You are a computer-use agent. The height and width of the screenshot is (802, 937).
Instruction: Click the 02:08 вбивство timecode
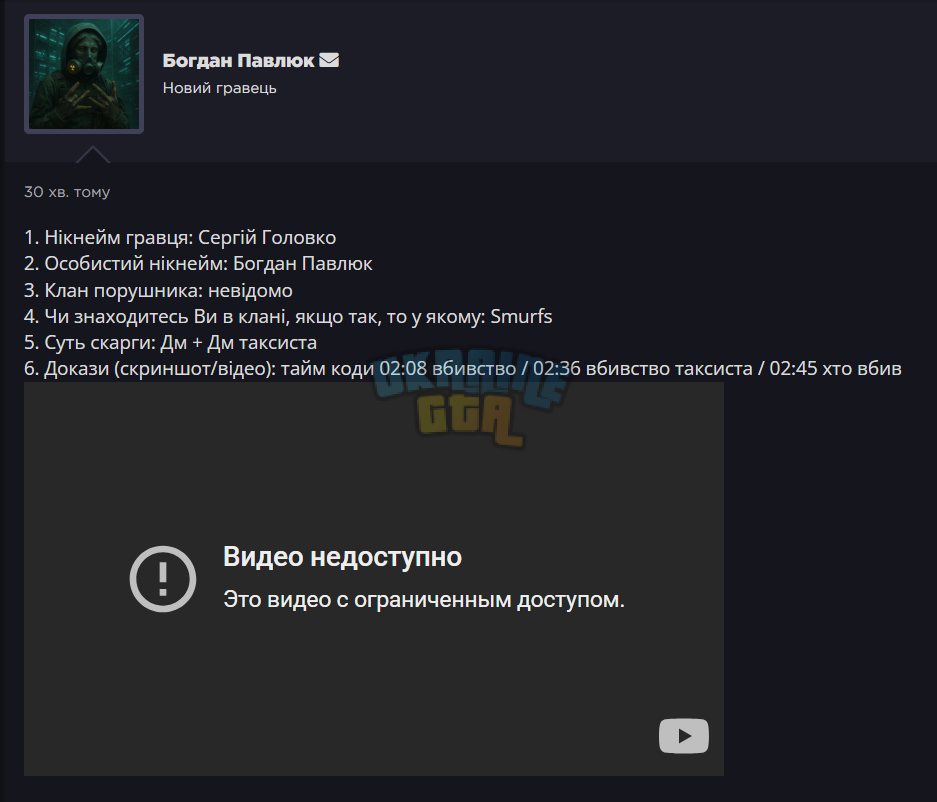pos(448,368)
